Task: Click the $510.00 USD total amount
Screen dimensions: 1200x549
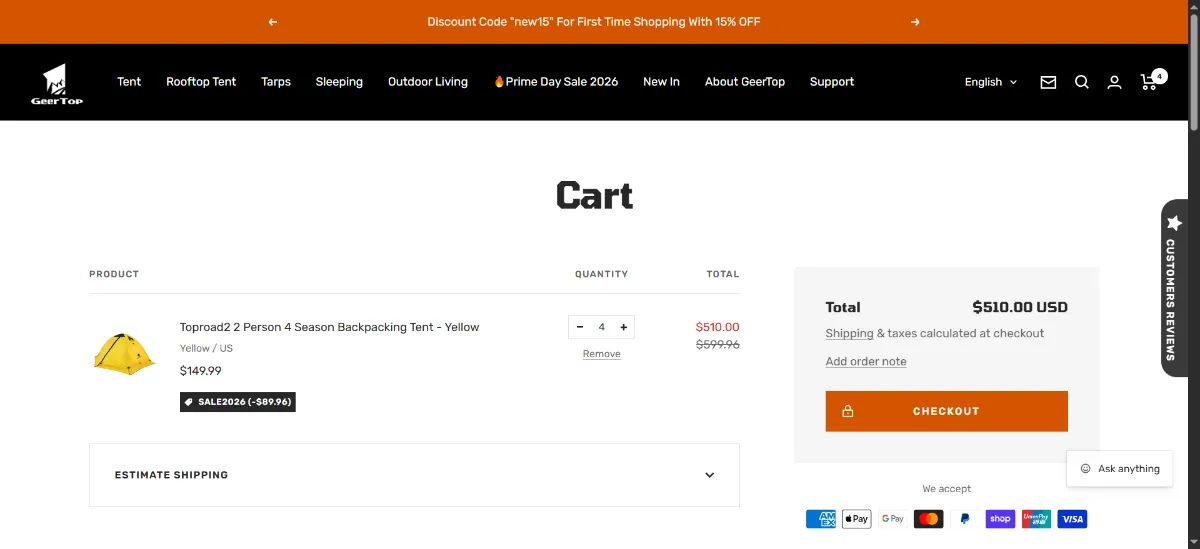Action: click(1020, 307)
